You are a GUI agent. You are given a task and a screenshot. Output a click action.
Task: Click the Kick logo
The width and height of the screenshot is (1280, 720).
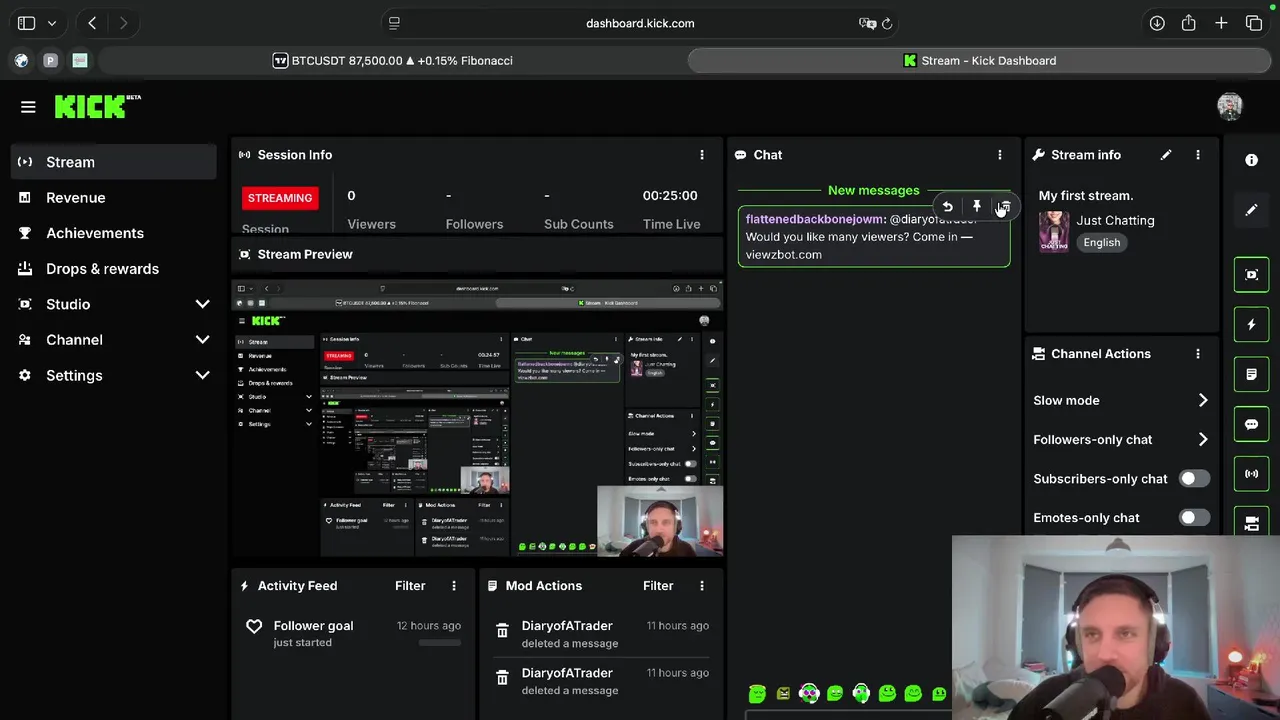pyautogui.click(x=97, y=106)
